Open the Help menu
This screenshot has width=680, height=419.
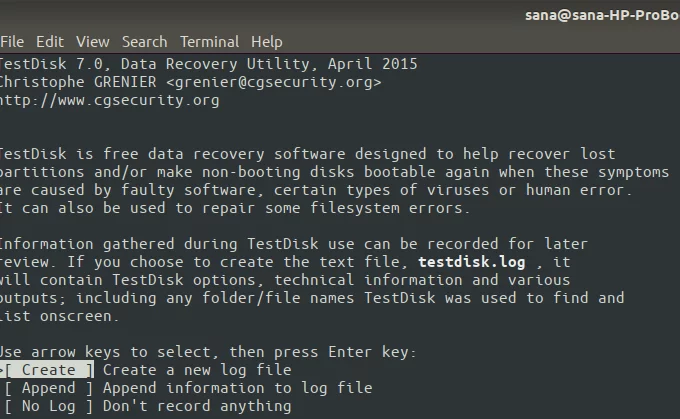click(x=267, y=42)
